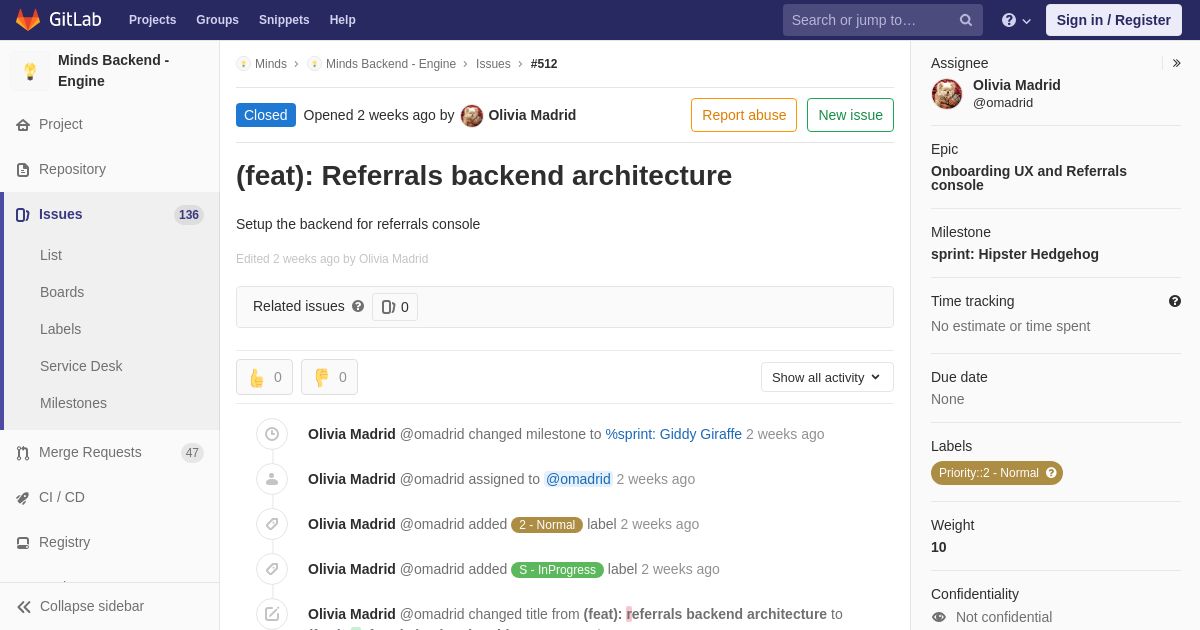Viewport: 1200px width, 630px height.
Task: Select Boards under Issues
Action: click(x=62, y=292)
